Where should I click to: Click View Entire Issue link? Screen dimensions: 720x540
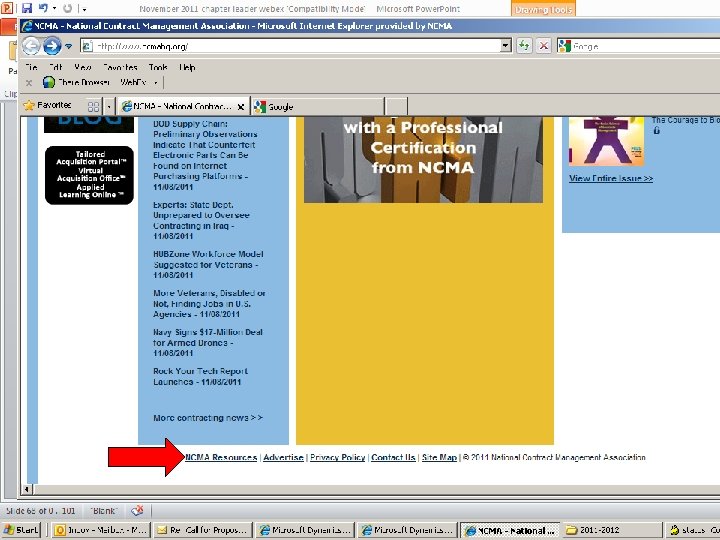pyautogui.click(x=611, y=178)
